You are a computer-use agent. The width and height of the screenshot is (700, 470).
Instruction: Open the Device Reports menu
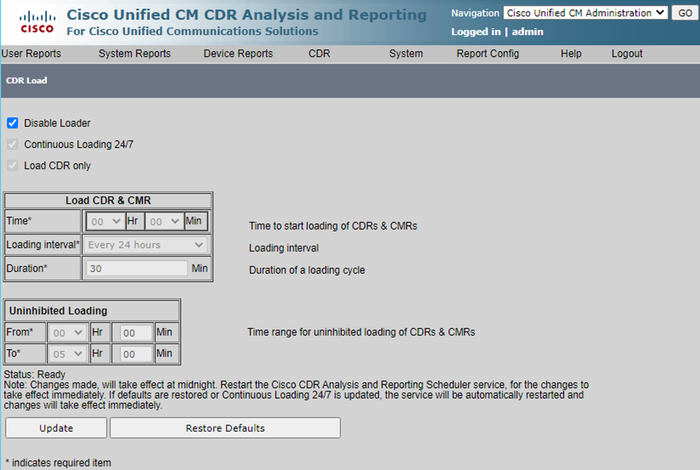238,54
